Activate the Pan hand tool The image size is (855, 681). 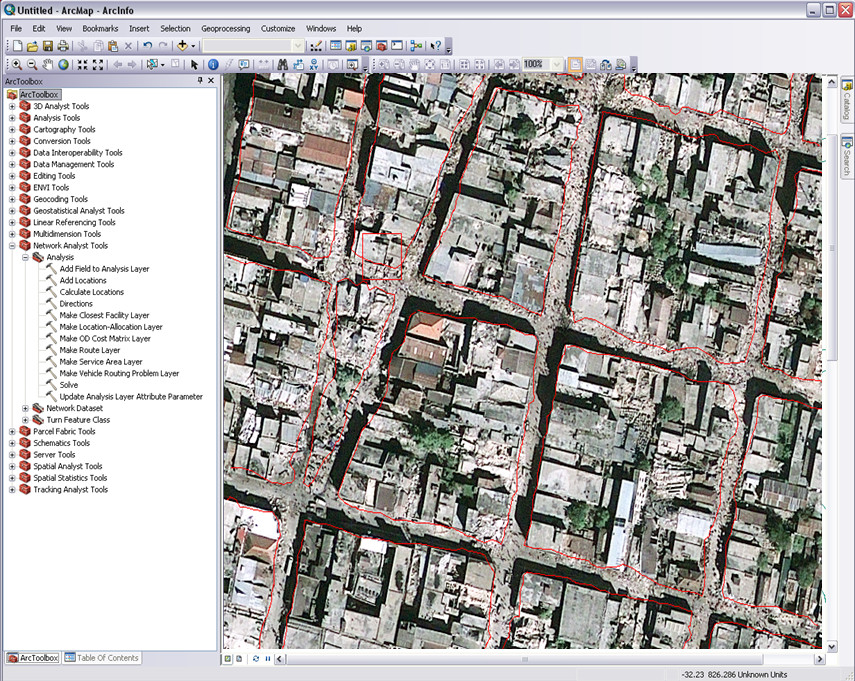click(x=47, y=64)
